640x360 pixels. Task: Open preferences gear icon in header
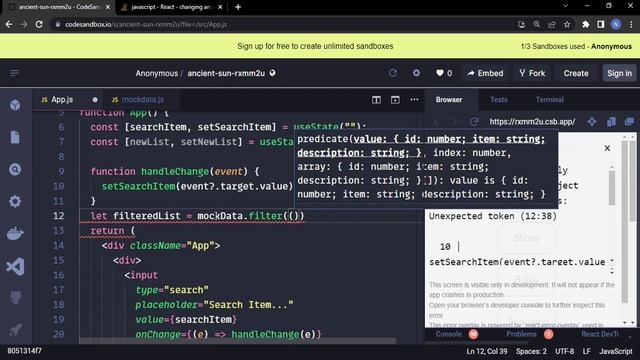(416, 73)
